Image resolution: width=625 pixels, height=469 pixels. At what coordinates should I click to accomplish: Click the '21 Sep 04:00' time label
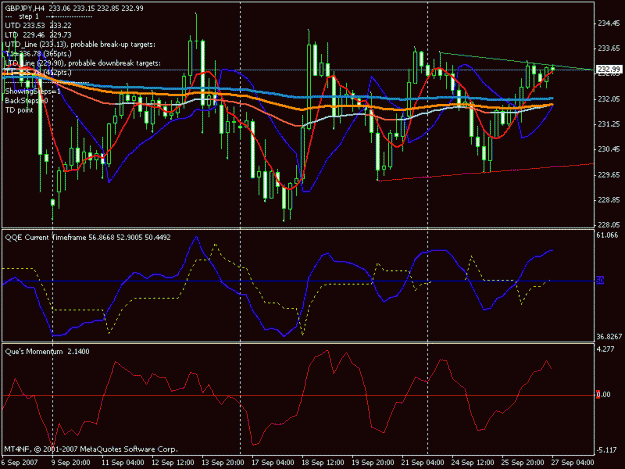coord(423,463)
